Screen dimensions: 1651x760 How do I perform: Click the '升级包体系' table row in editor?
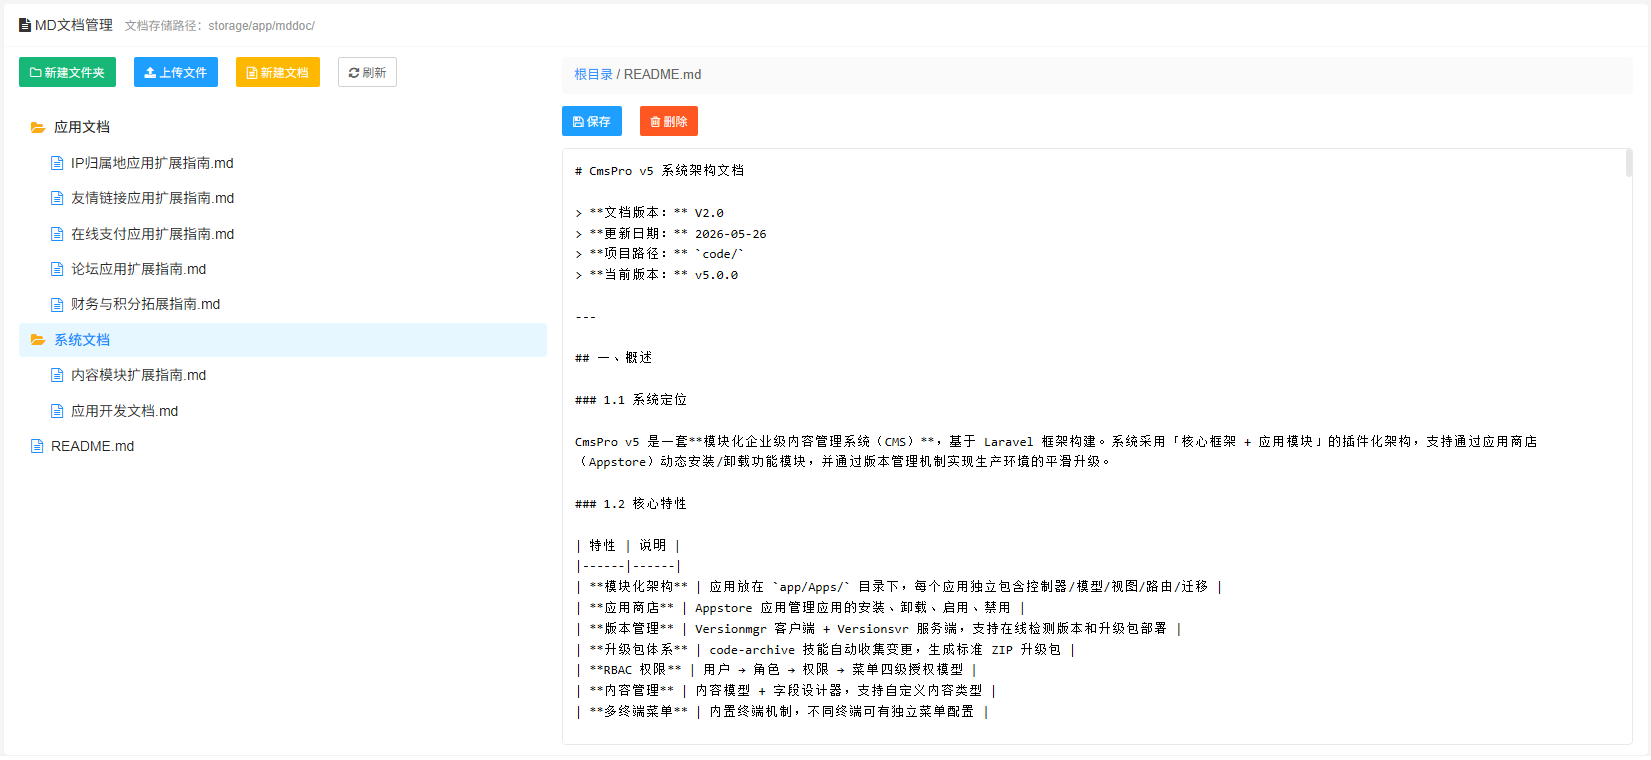[825, 650]
